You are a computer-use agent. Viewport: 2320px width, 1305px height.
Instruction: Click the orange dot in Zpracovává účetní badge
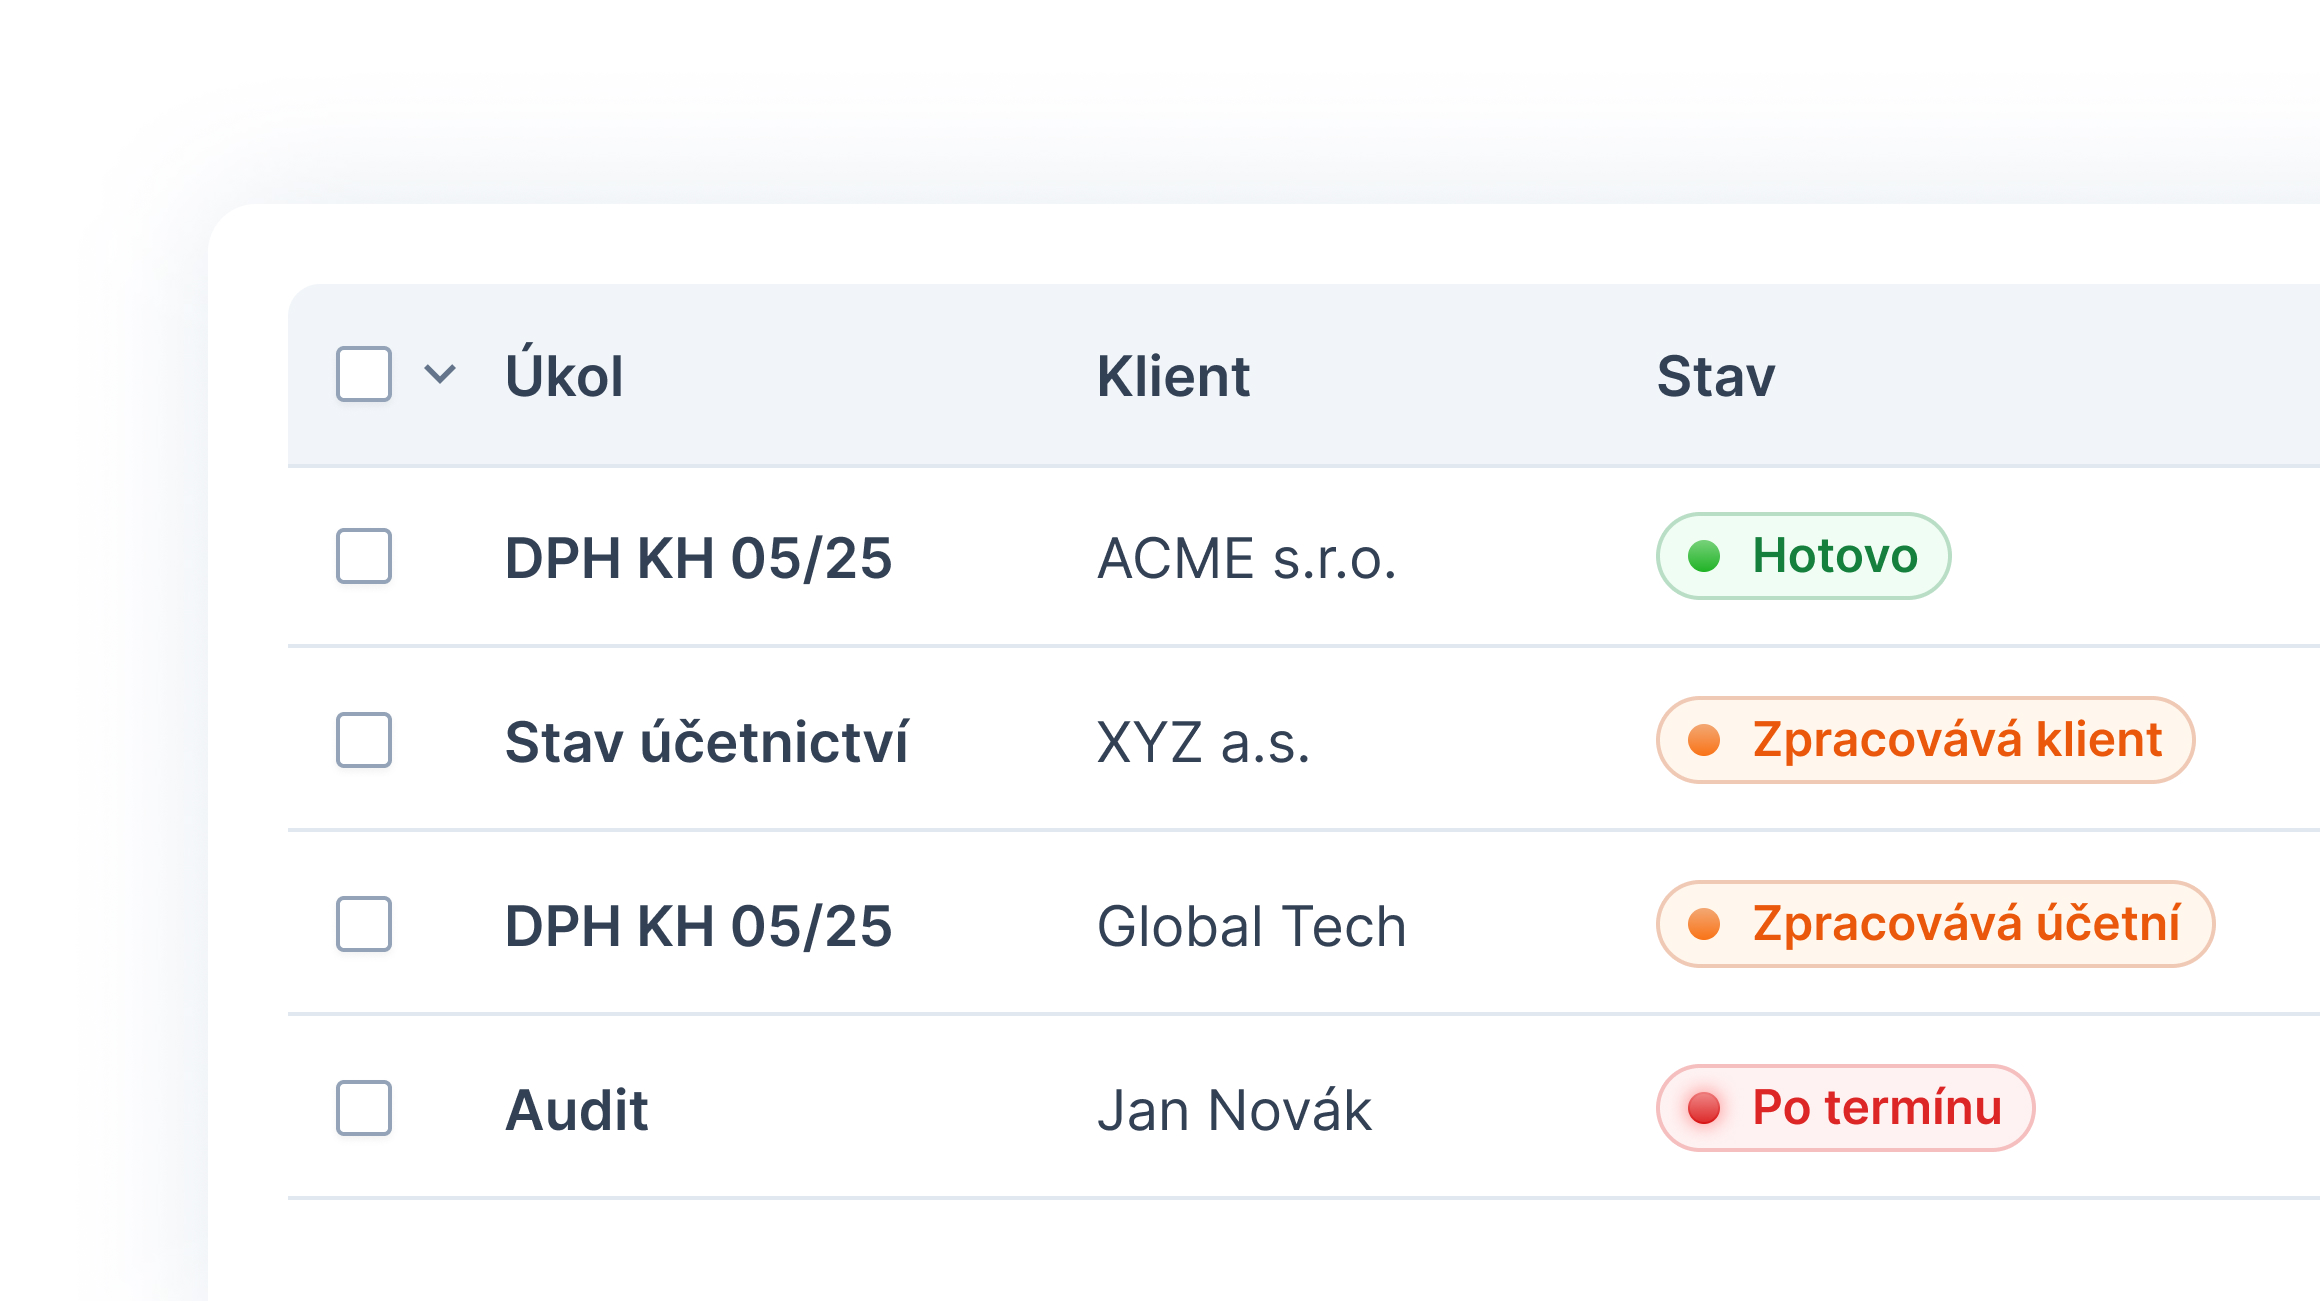pos(1706,925)
